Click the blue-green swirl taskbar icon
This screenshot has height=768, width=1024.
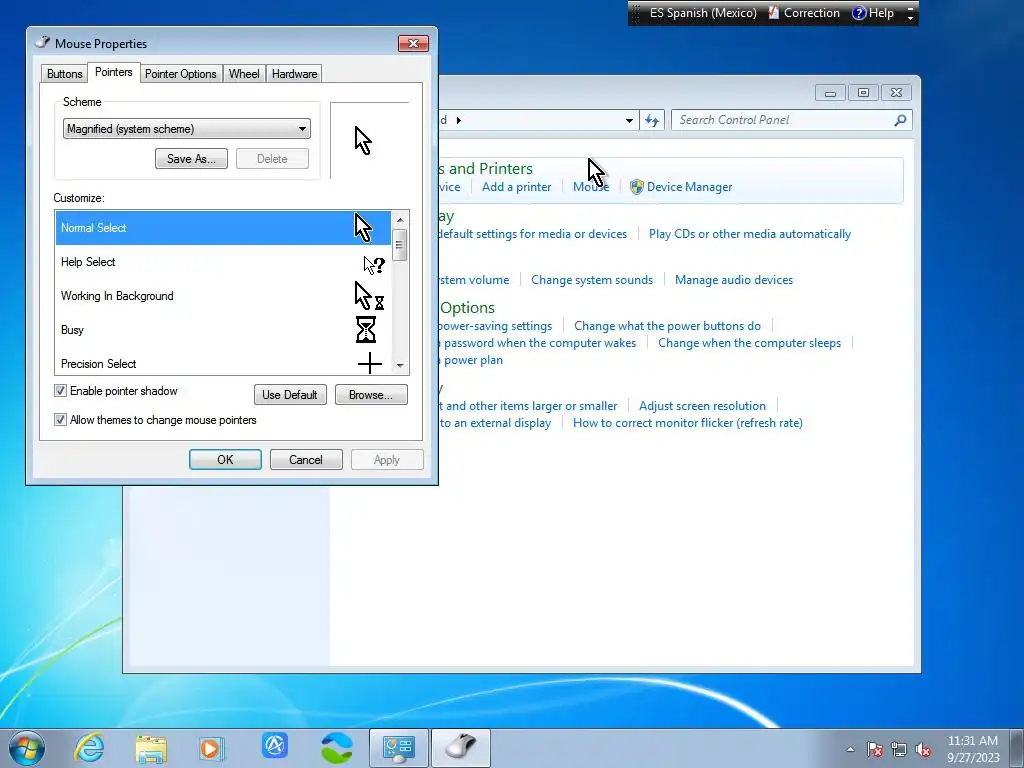(x=337, y=748)
